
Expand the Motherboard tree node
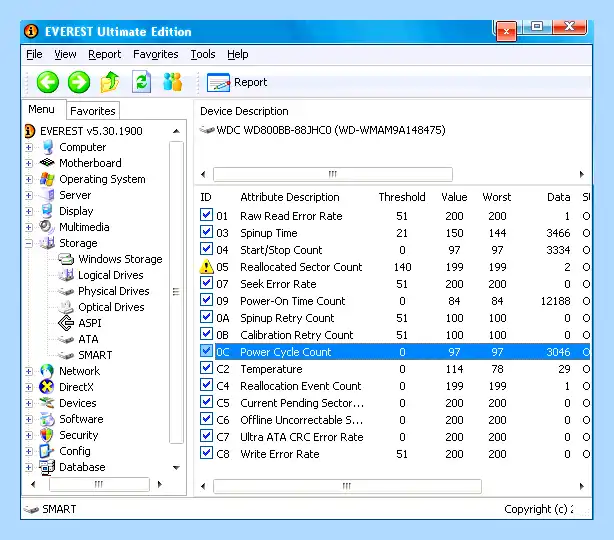tap(29, 163)
